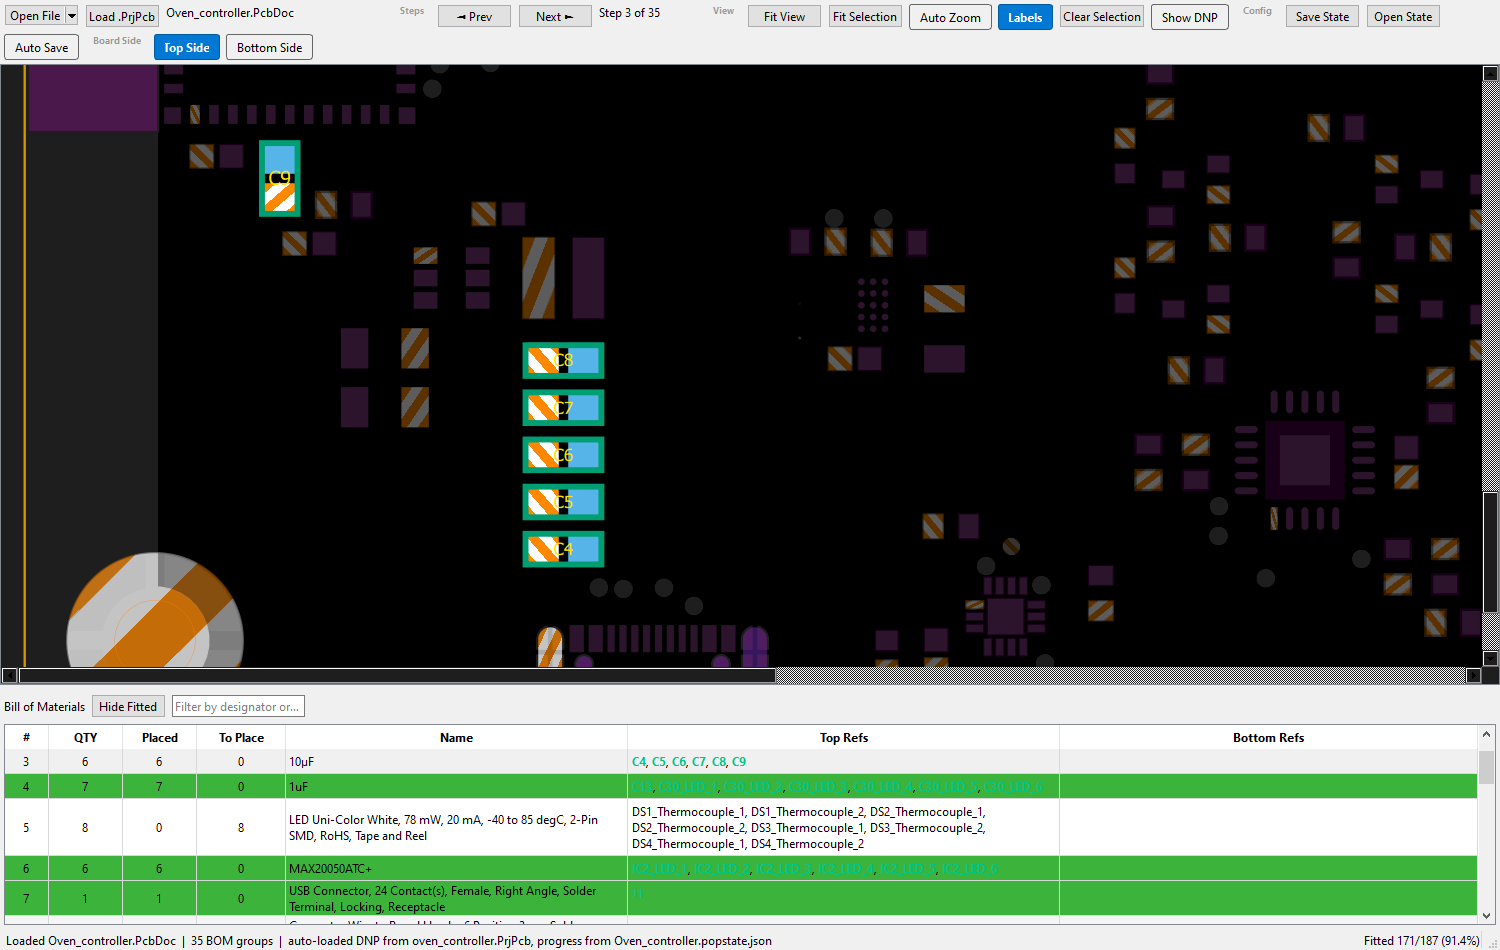Image resolution: width=1500 pixels, height=950 pixels.
Task: Toggle Hide Fitted BOM rows
Action: point(128,706)
